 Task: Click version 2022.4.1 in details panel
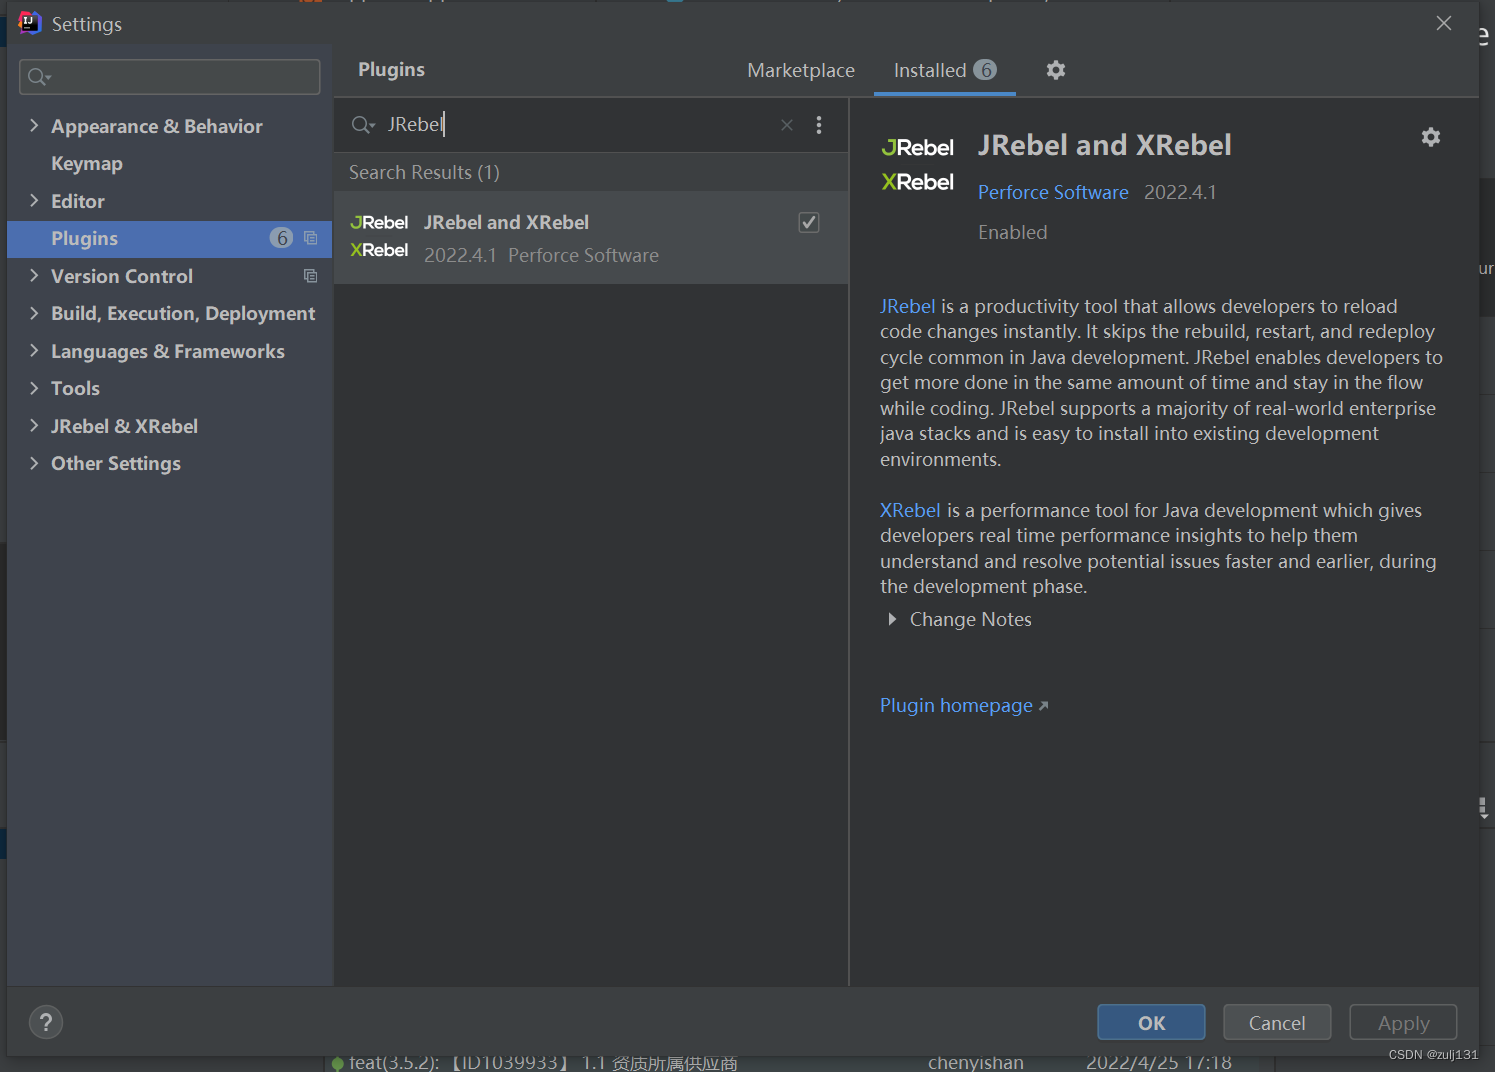pyautogui.click(x=1180, y=192)
